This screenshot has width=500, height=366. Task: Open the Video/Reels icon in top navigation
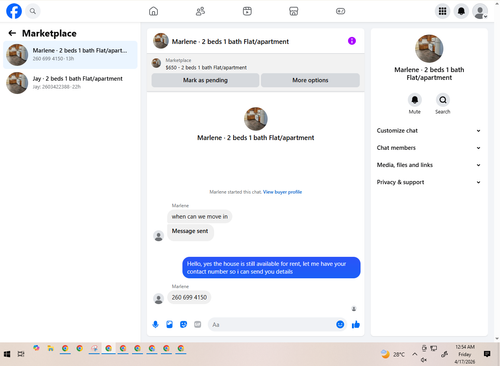pos(247,11)
